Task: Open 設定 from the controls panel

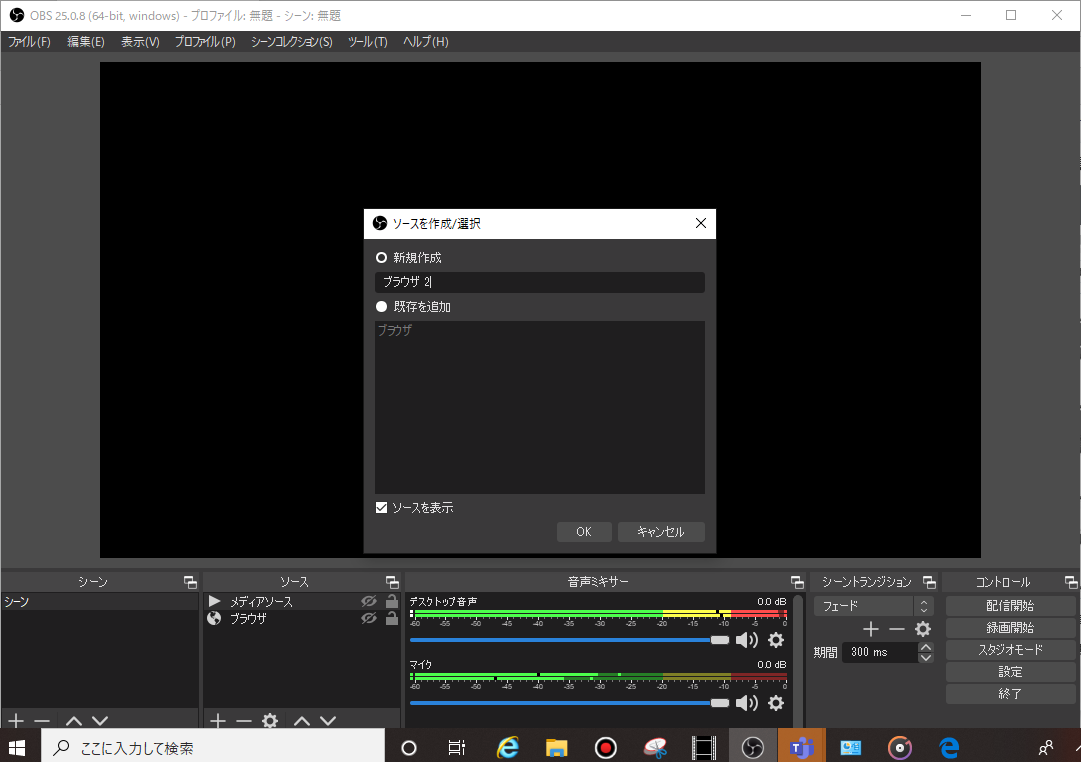Action: pos(1010,672)
